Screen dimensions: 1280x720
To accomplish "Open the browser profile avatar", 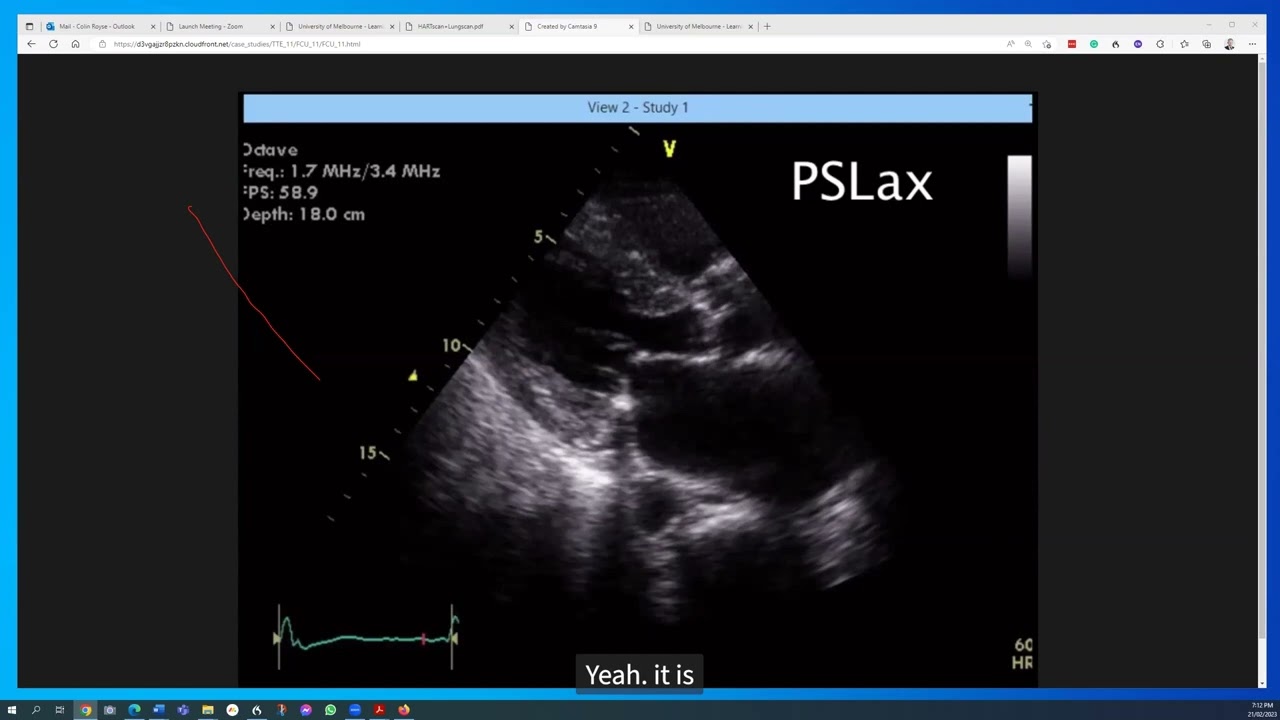I will tap(1230, 44).
